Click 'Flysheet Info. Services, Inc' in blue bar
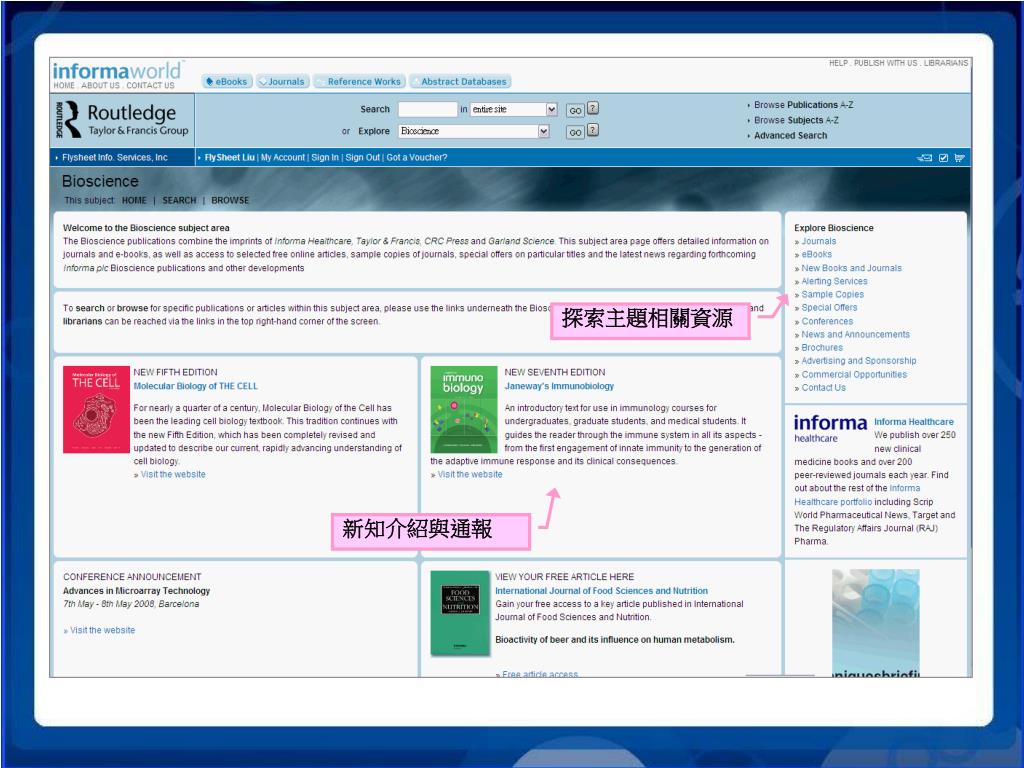 (x=115, y=157)
